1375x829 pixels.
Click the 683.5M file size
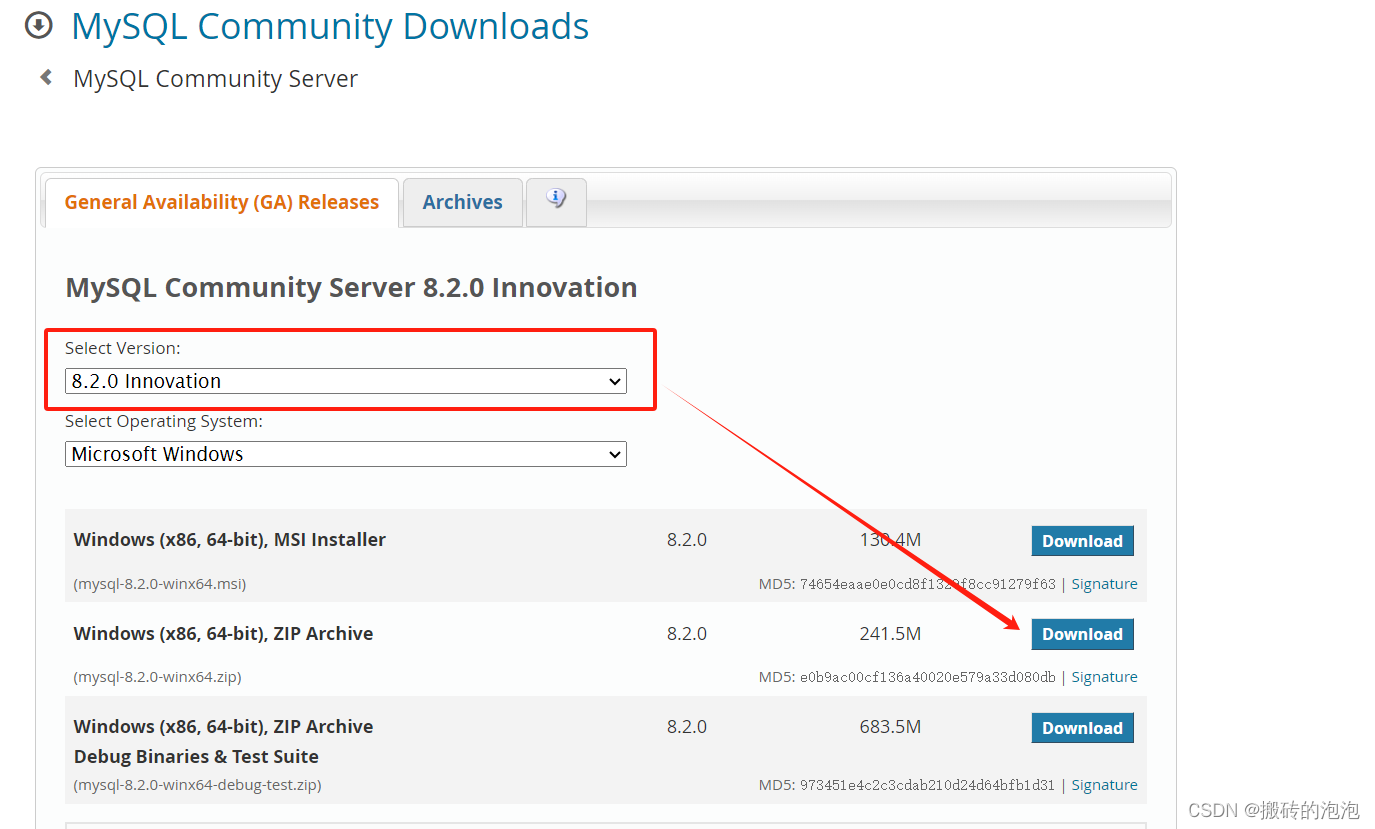tap(890, 727)
